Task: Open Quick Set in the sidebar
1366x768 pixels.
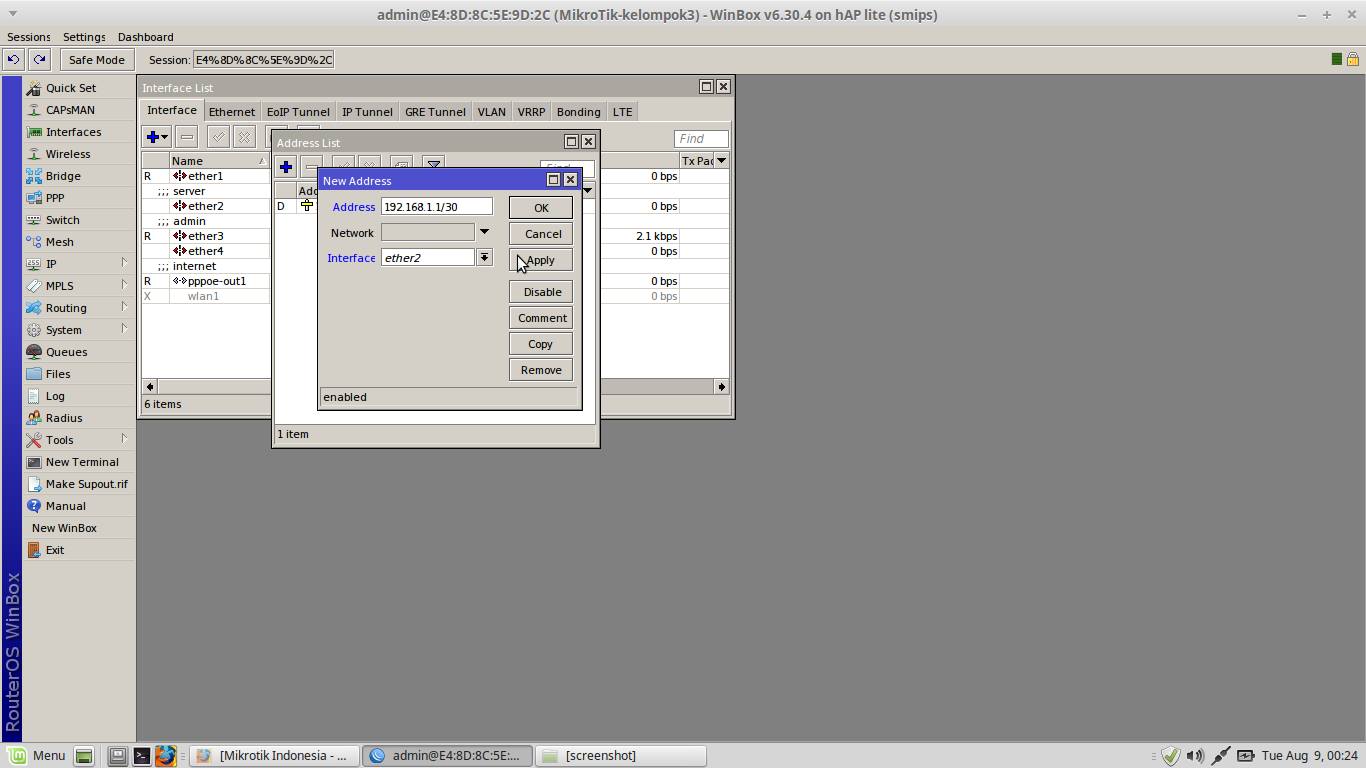Action: pyautogui.click(x=70, y=88)
